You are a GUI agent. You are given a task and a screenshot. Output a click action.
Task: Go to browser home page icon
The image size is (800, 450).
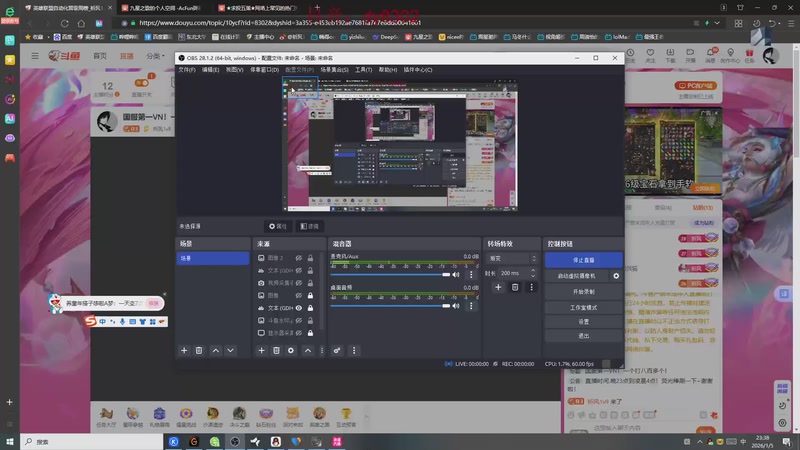click(81, 23)
